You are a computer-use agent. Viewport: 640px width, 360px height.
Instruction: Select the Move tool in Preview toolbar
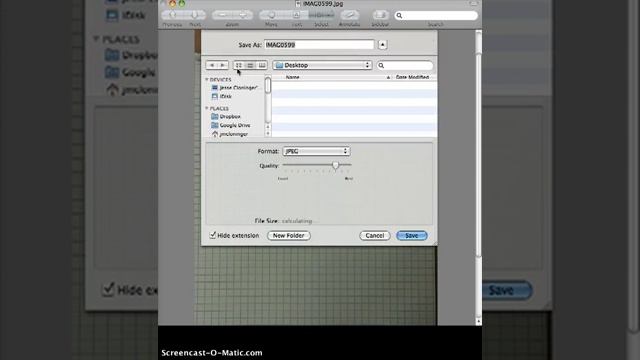tap(271, 15)
